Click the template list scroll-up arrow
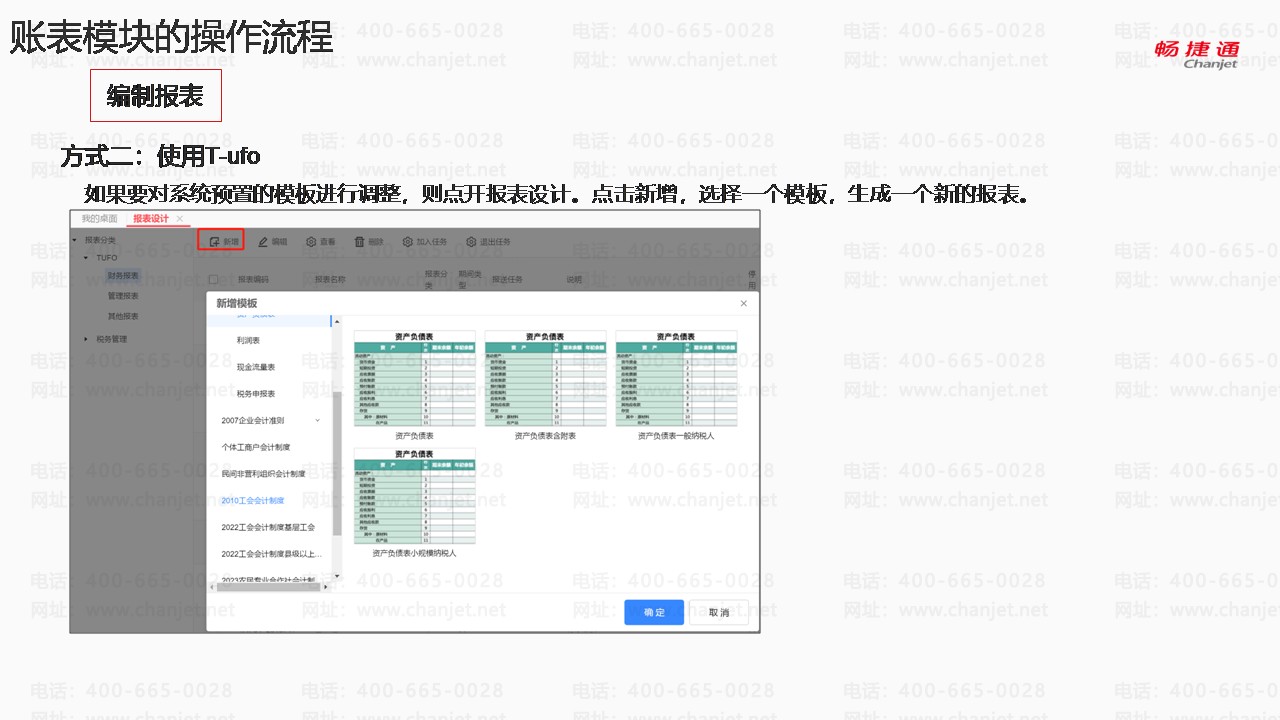Screen dimensions: 1280x720 [x=337, y=321]
